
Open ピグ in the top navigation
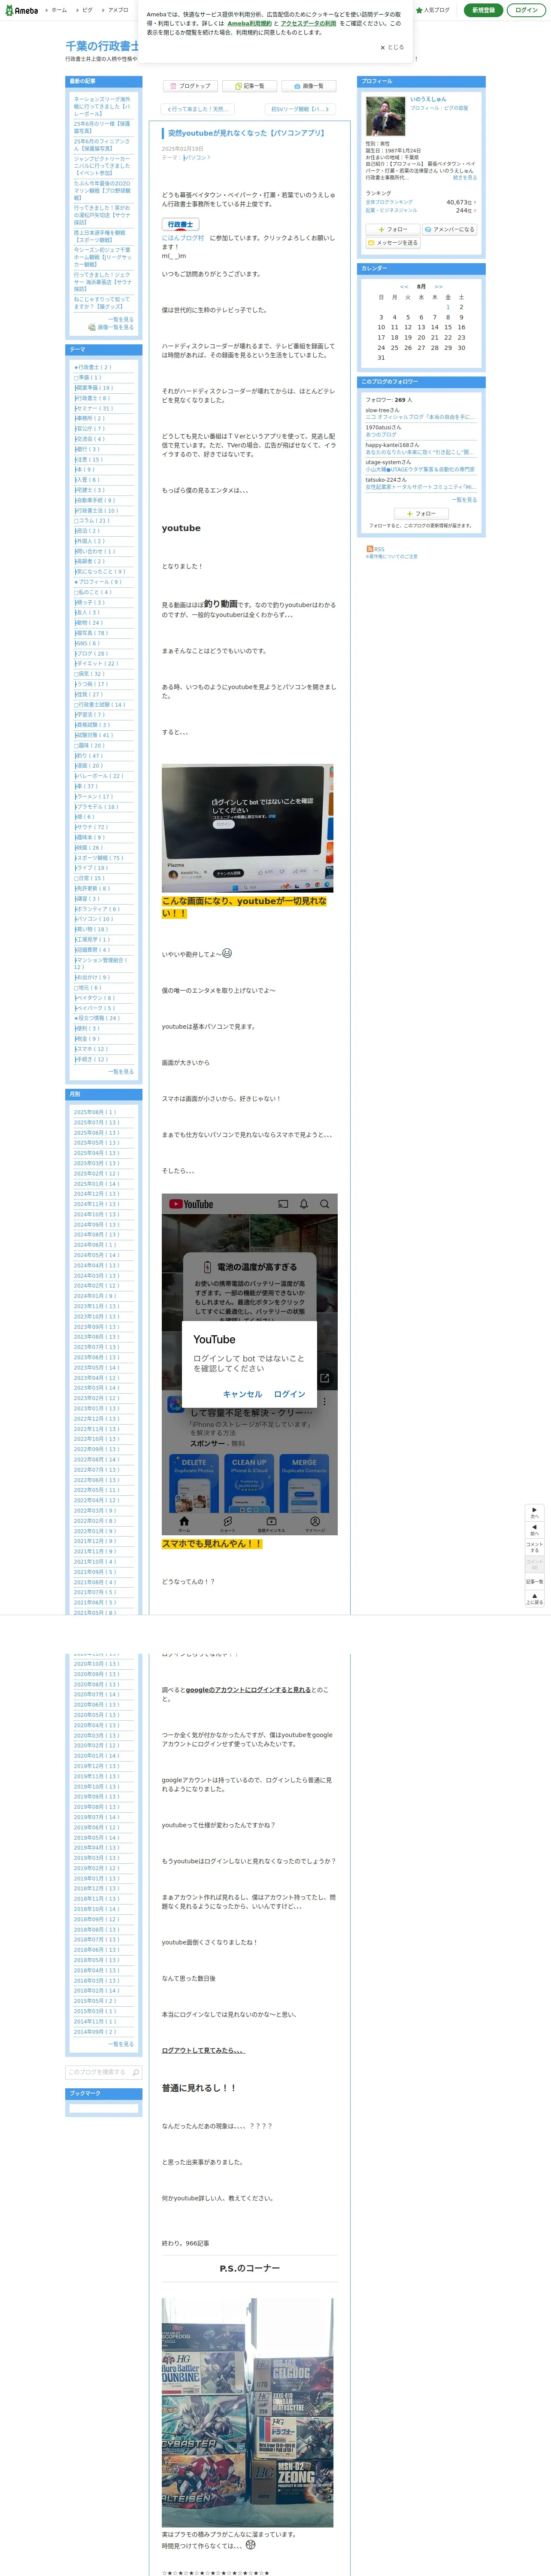tap(85, 10)
